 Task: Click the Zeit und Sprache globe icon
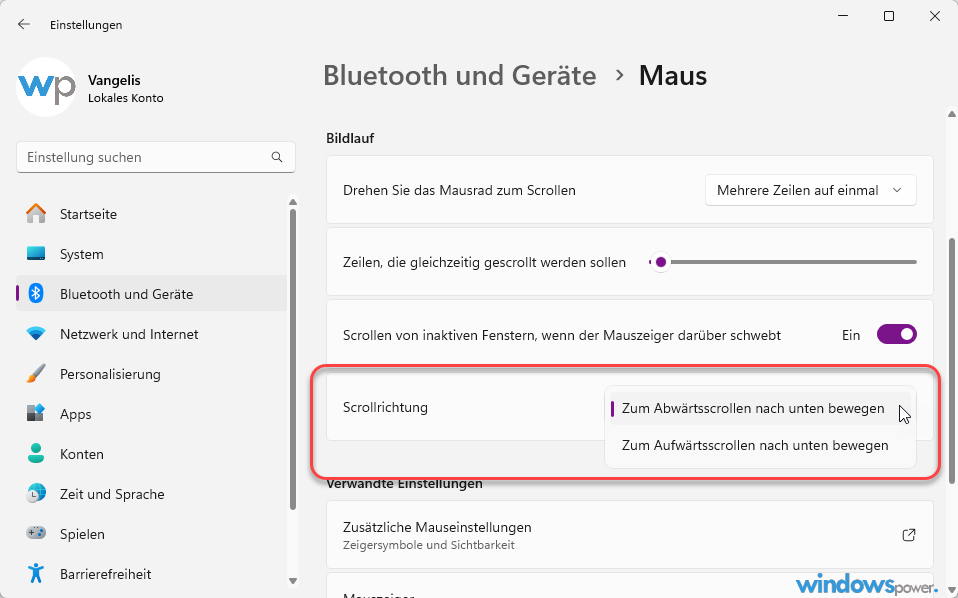click(x=36, y=494)
